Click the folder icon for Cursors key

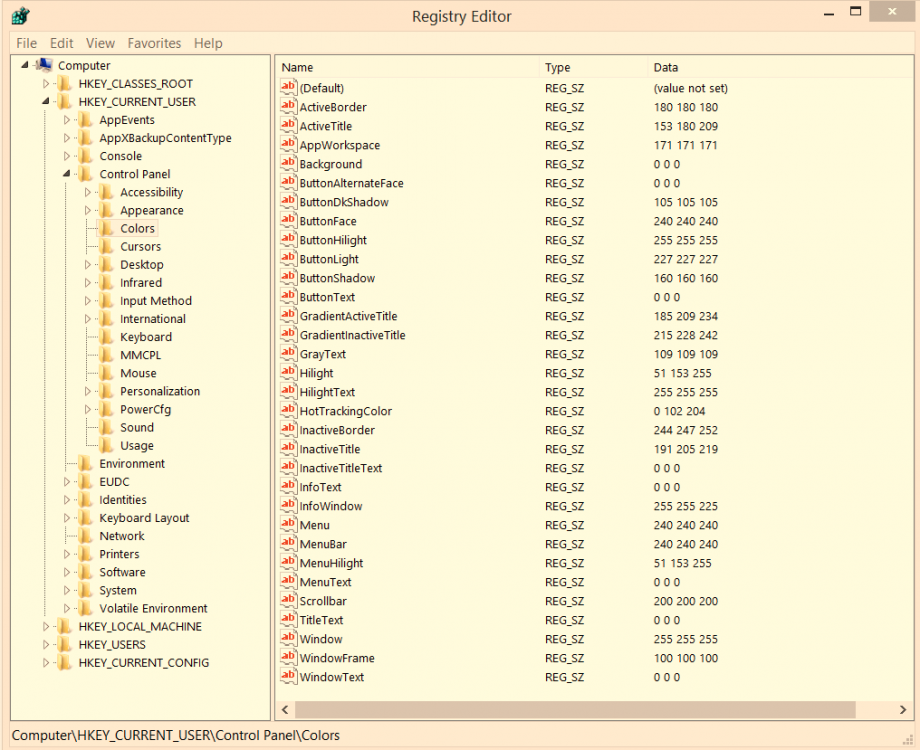pyautogui.click(x=106, y=246)
